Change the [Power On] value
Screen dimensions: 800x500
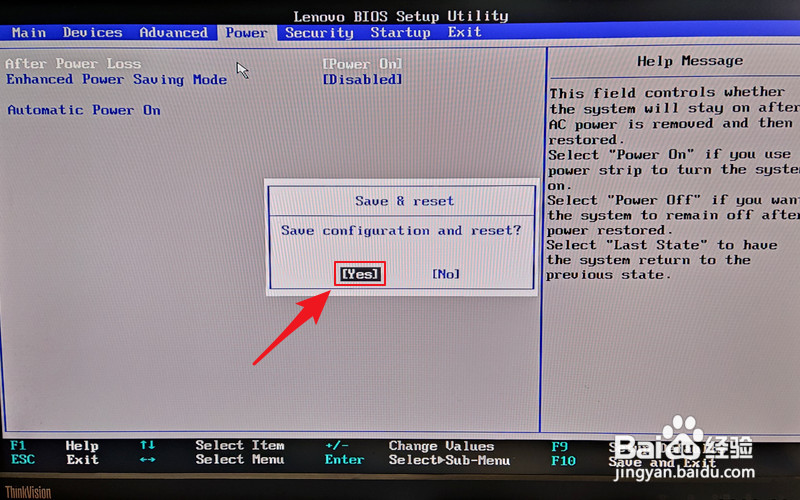[x=362, y=64]
